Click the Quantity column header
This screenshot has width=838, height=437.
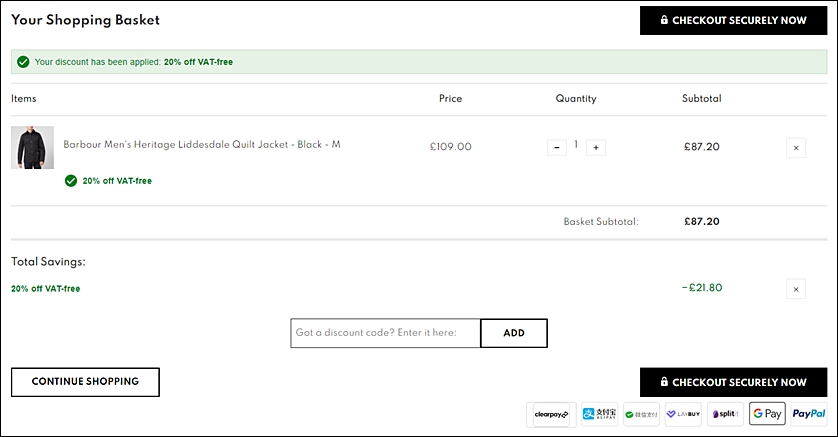pyautogui.click(x=576, y=98)
